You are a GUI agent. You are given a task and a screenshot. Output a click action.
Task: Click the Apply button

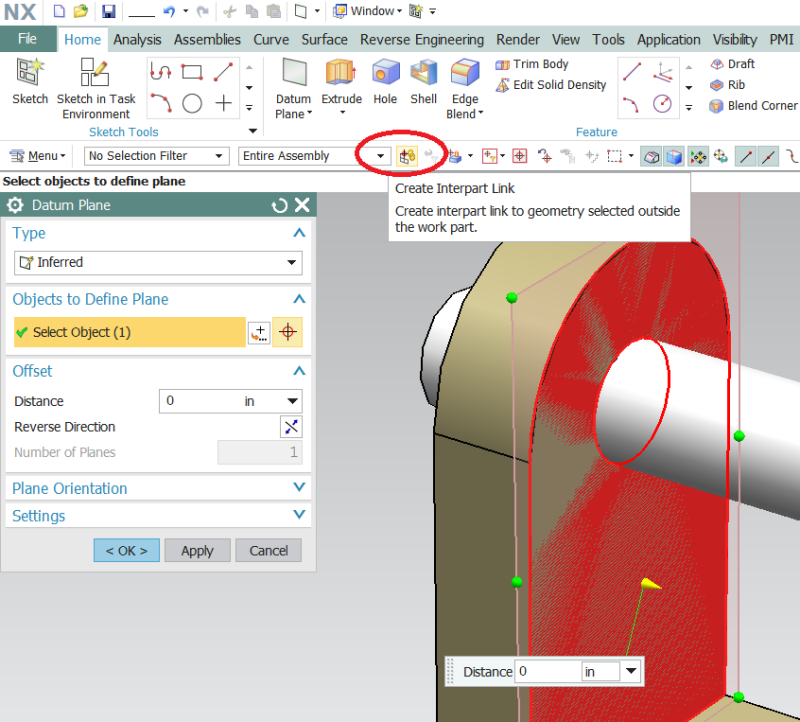tap(197, 551)
